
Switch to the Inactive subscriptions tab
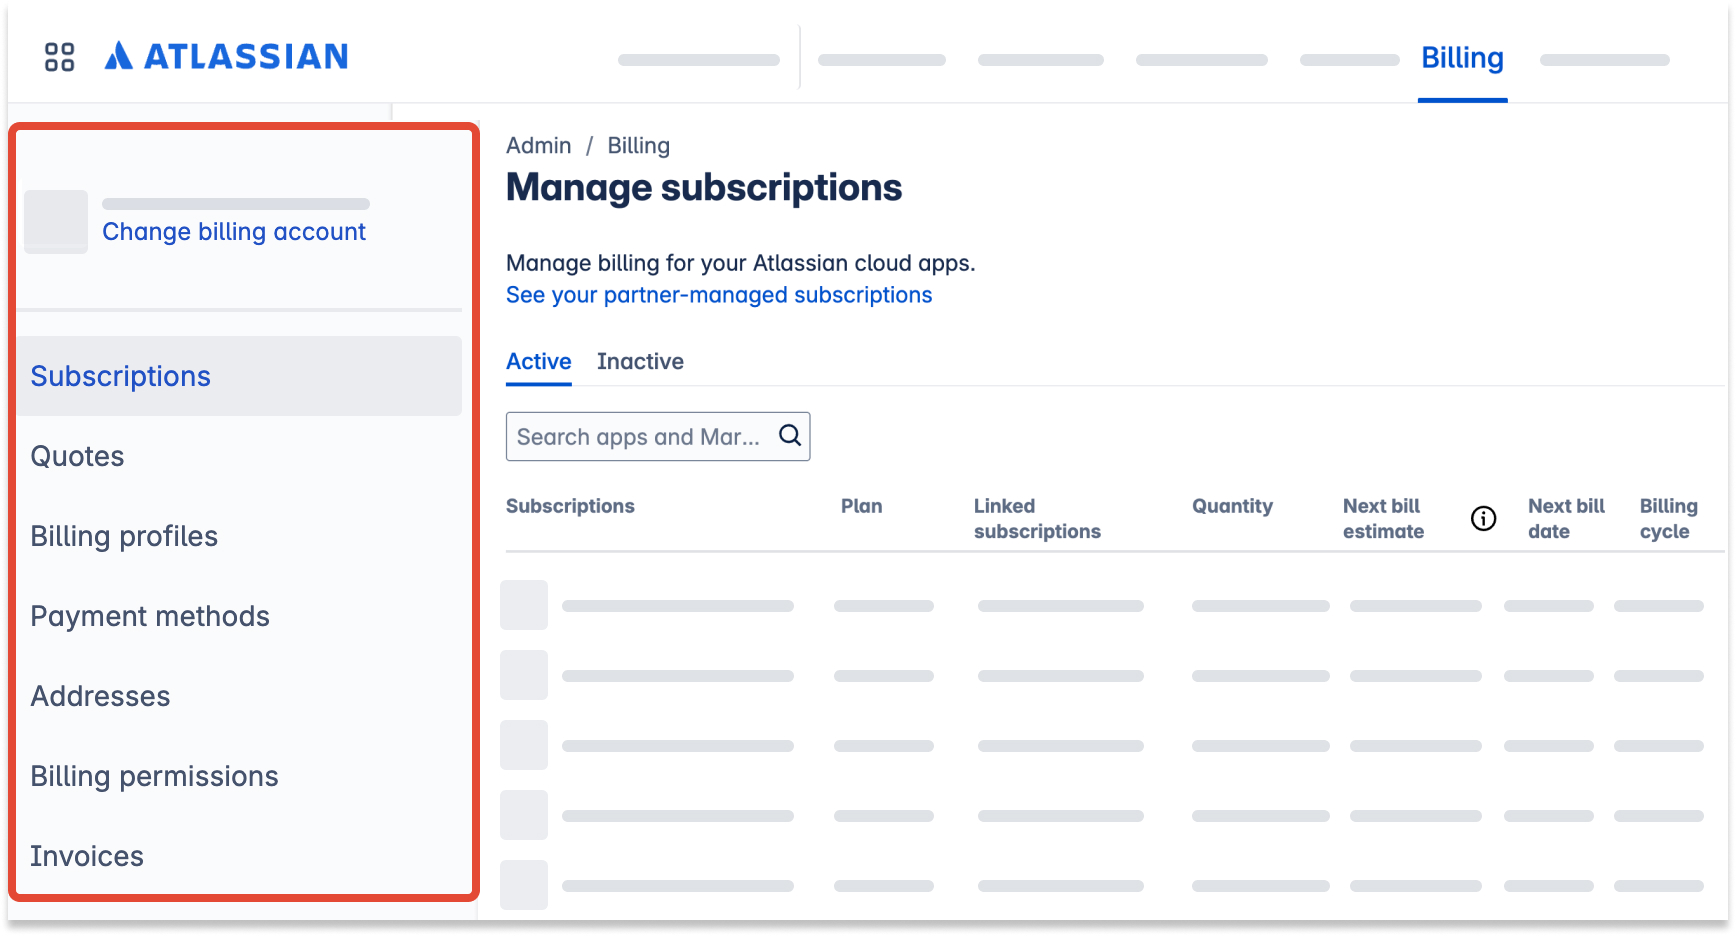pos(640,361)
